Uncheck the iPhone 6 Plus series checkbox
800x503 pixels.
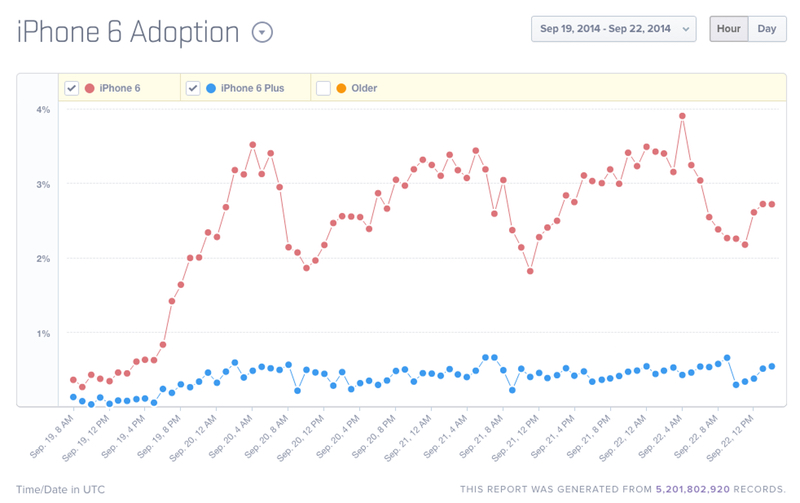[x=193, y=88]
